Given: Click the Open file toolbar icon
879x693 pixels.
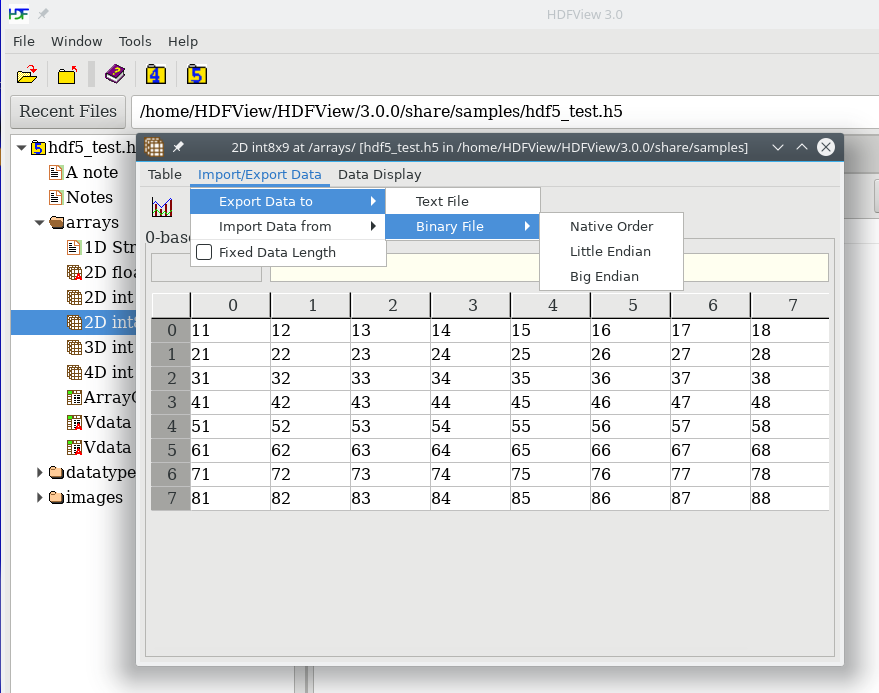Looking at the screenshot, I should click(27, 75).
